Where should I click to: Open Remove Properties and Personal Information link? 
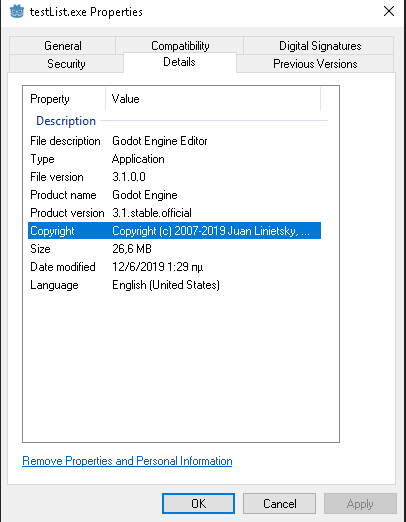tap(127, 461)
